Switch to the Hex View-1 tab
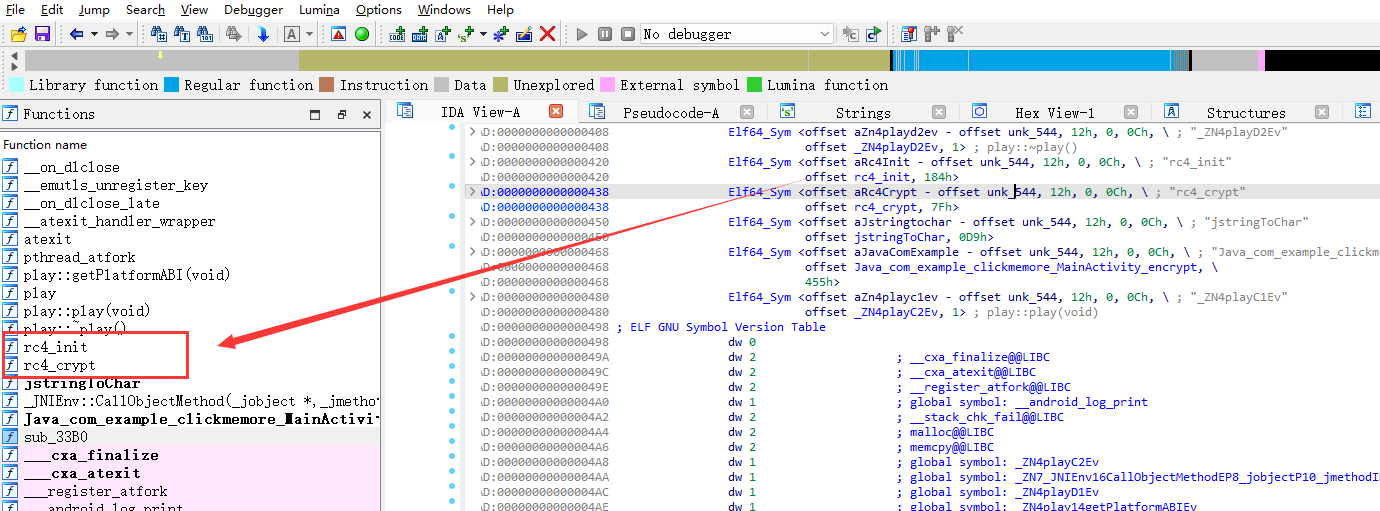 [x=1054, y=112]
